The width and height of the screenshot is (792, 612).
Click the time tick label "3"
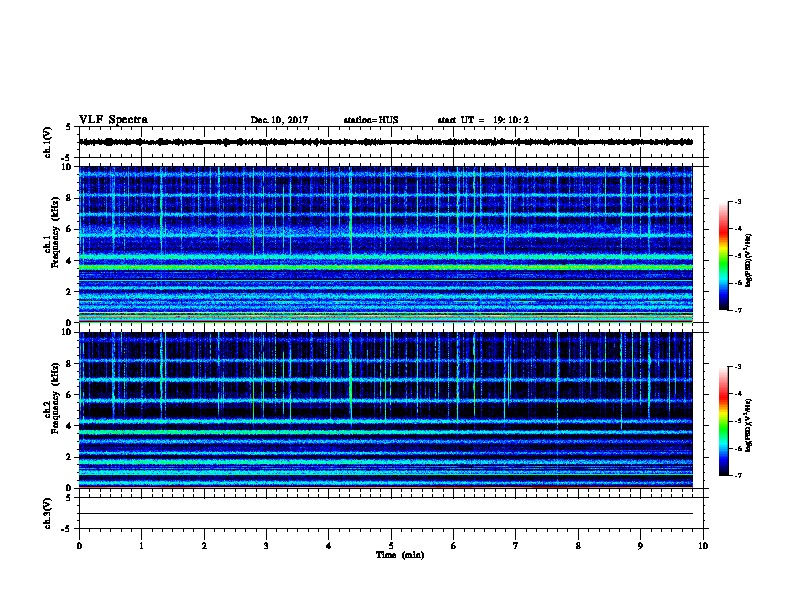[266, 545]
